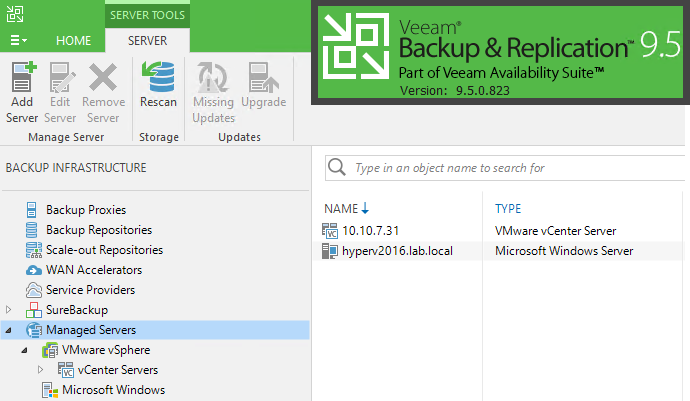
Task: Click the VMware vSphere icon in tree
Action: tap(50, 350)
